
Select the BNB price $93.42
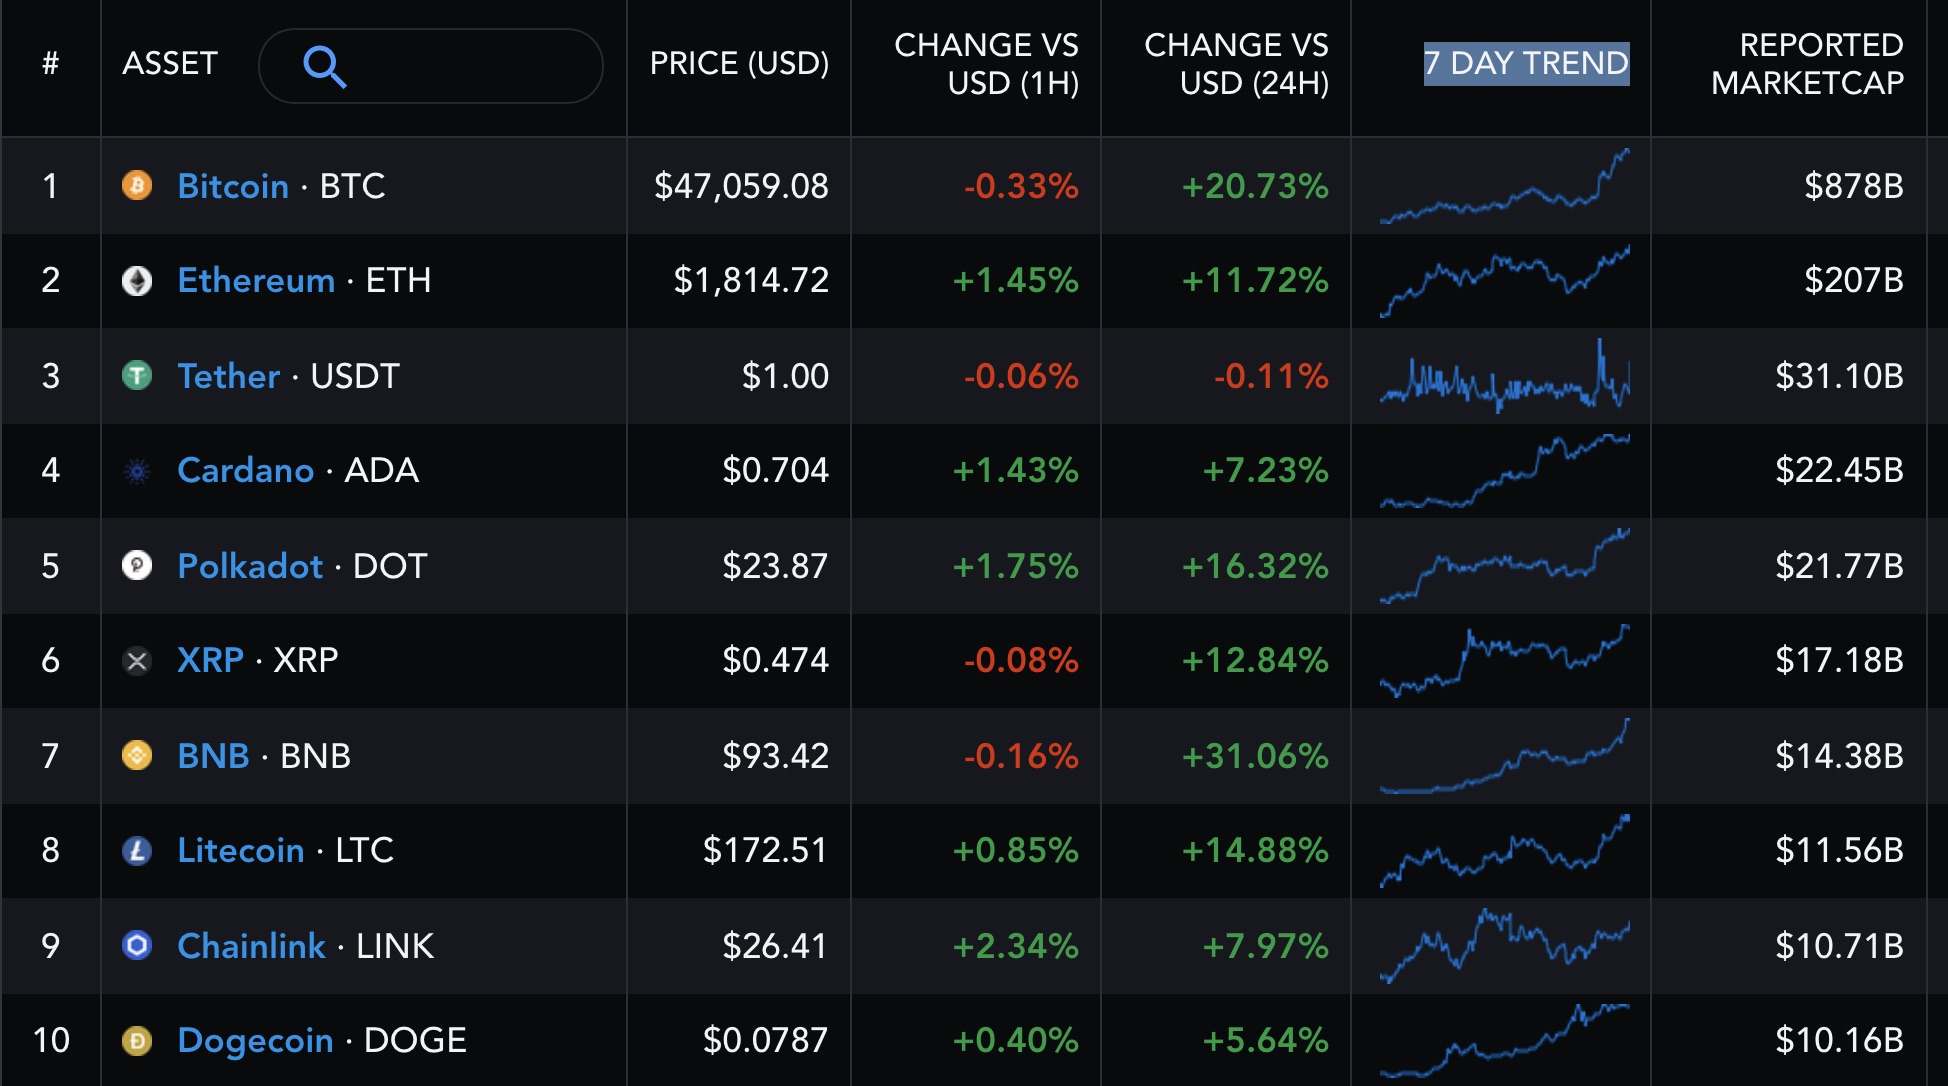pos(775,756)
